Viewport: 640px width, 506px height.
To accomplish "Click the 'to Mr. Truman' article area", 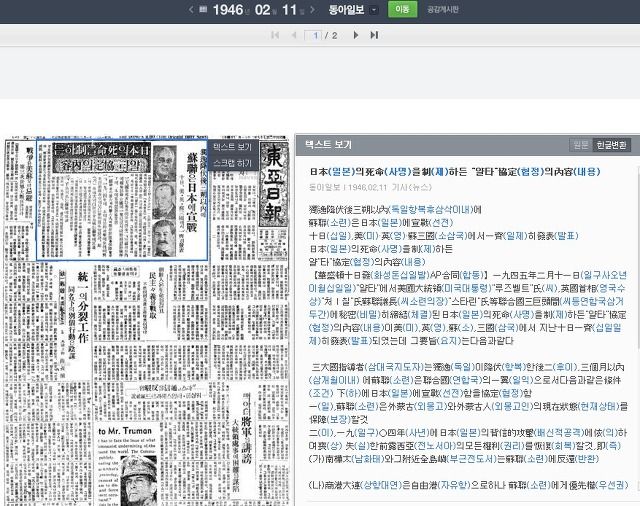I will [128, 465].
